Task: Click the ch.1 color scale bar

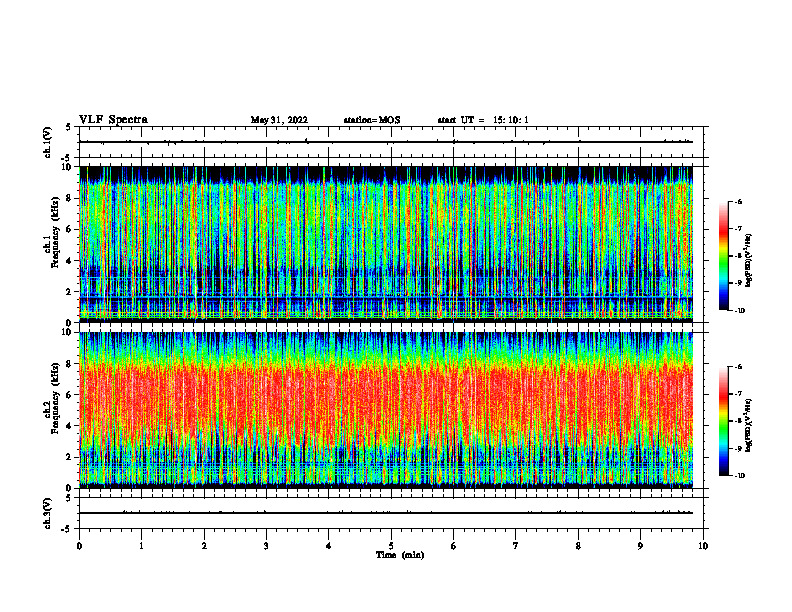Action: (x=723, y=256)
